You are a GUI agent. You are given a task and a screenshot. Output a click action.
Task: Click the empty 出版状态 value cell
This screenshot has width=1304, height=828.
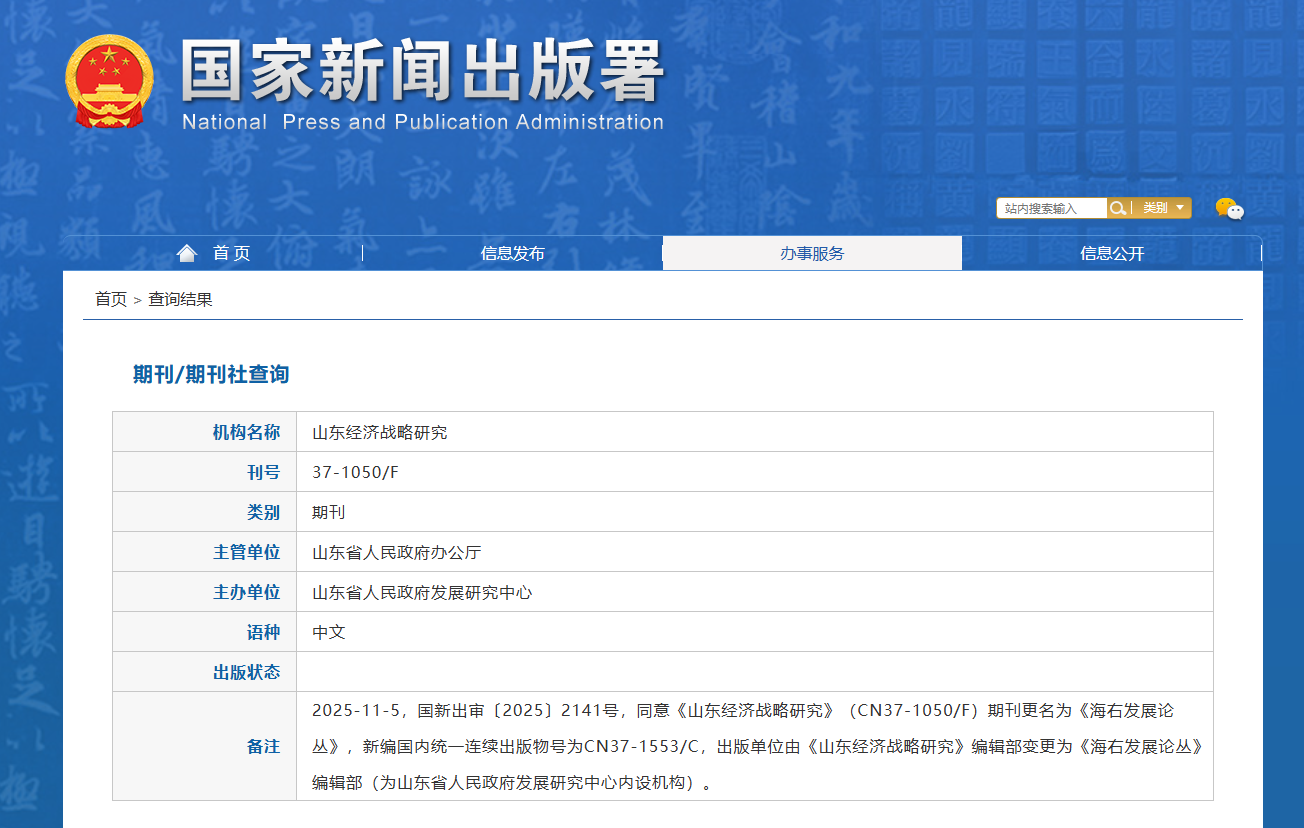[754, 672]
